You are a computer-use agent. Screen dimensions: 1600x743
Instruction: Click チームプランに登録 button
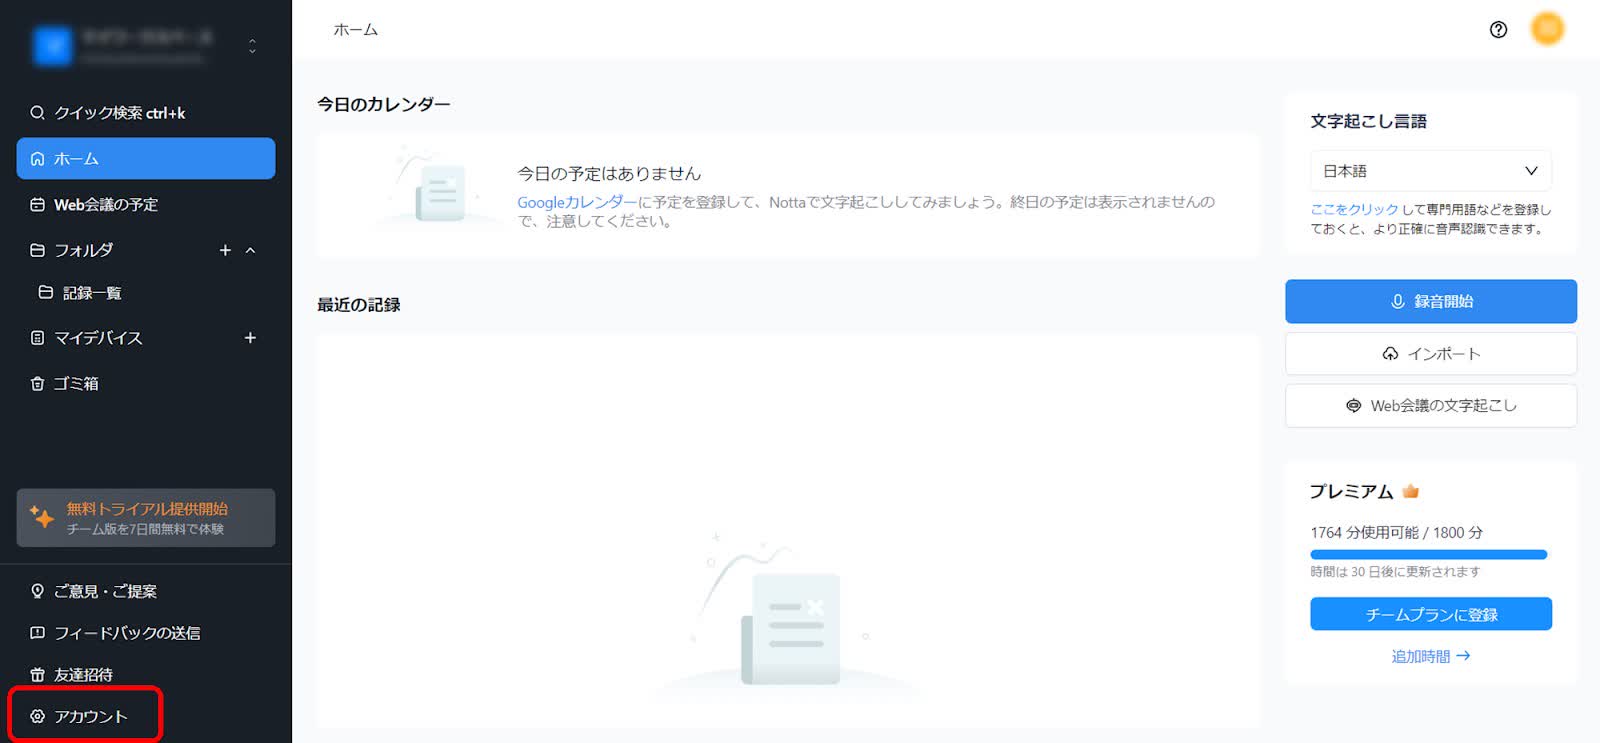point(1431,614)
